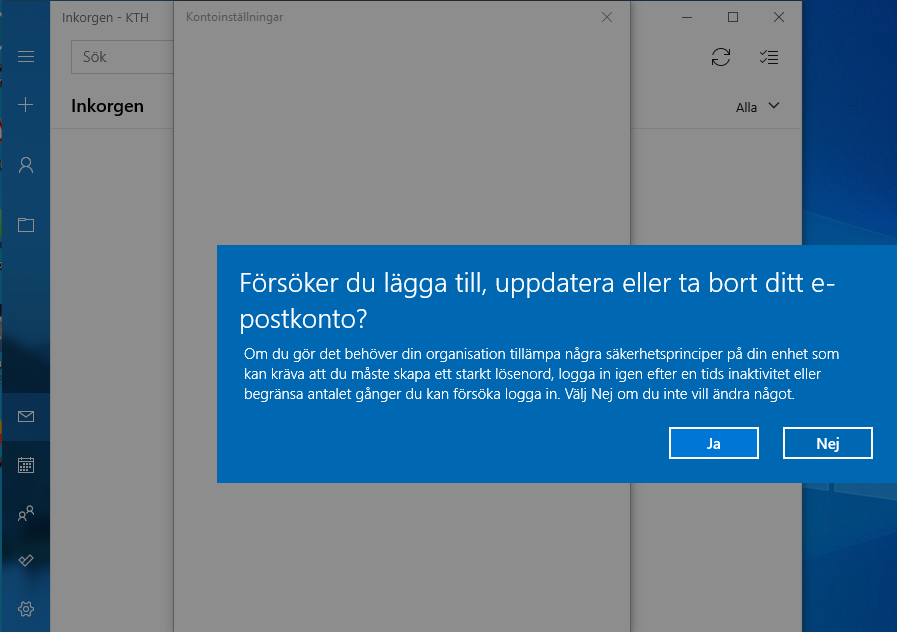Sync the mailbox with refresh icon
897x632 pixels.
(x=721, y=57)
